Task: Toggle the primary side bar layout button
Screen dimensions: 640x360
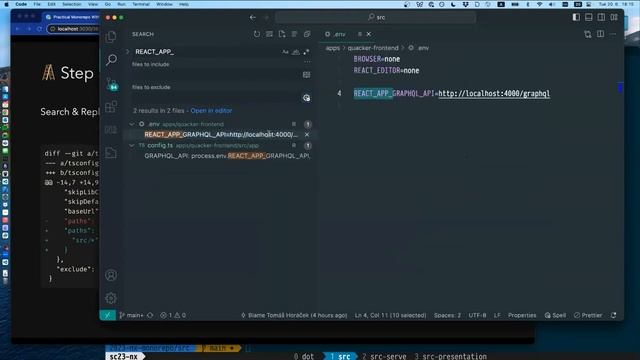Action: 576,17
